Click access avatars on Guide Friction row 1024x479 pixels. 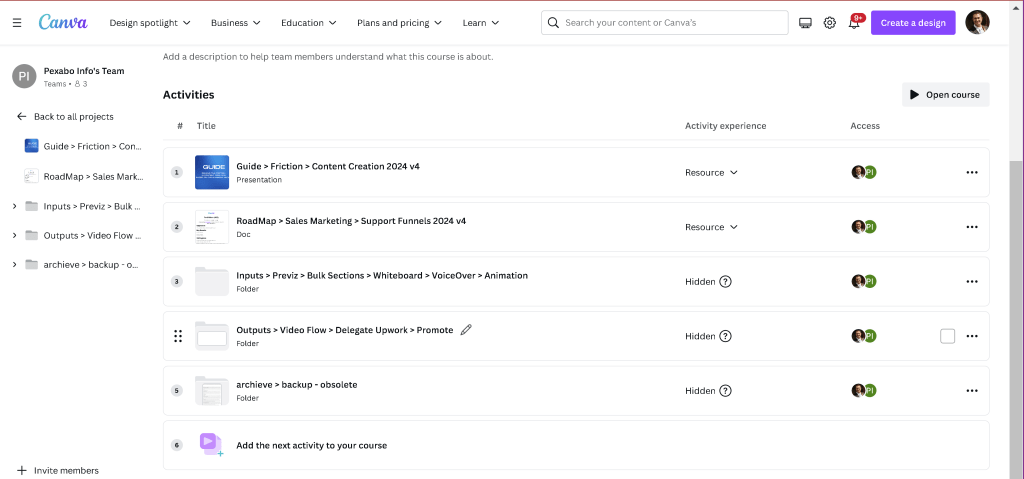[863, 173]
